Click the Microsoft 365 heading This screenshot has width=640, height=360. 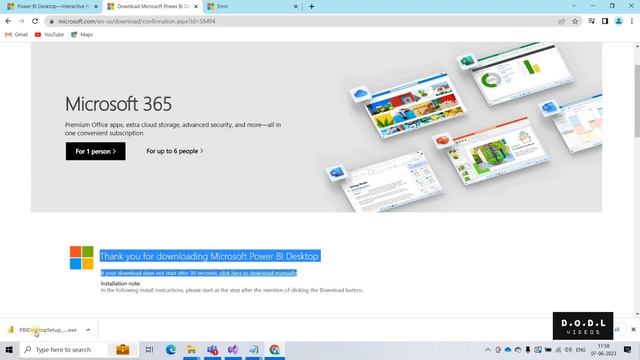(x=118, y=104)
